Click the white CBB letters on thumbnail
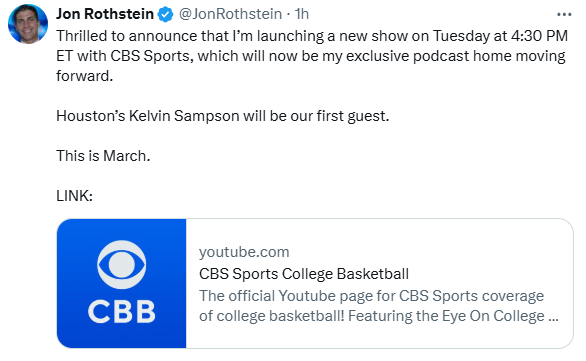The height and width of the screenshot is (361, 586). coord(121,312)
